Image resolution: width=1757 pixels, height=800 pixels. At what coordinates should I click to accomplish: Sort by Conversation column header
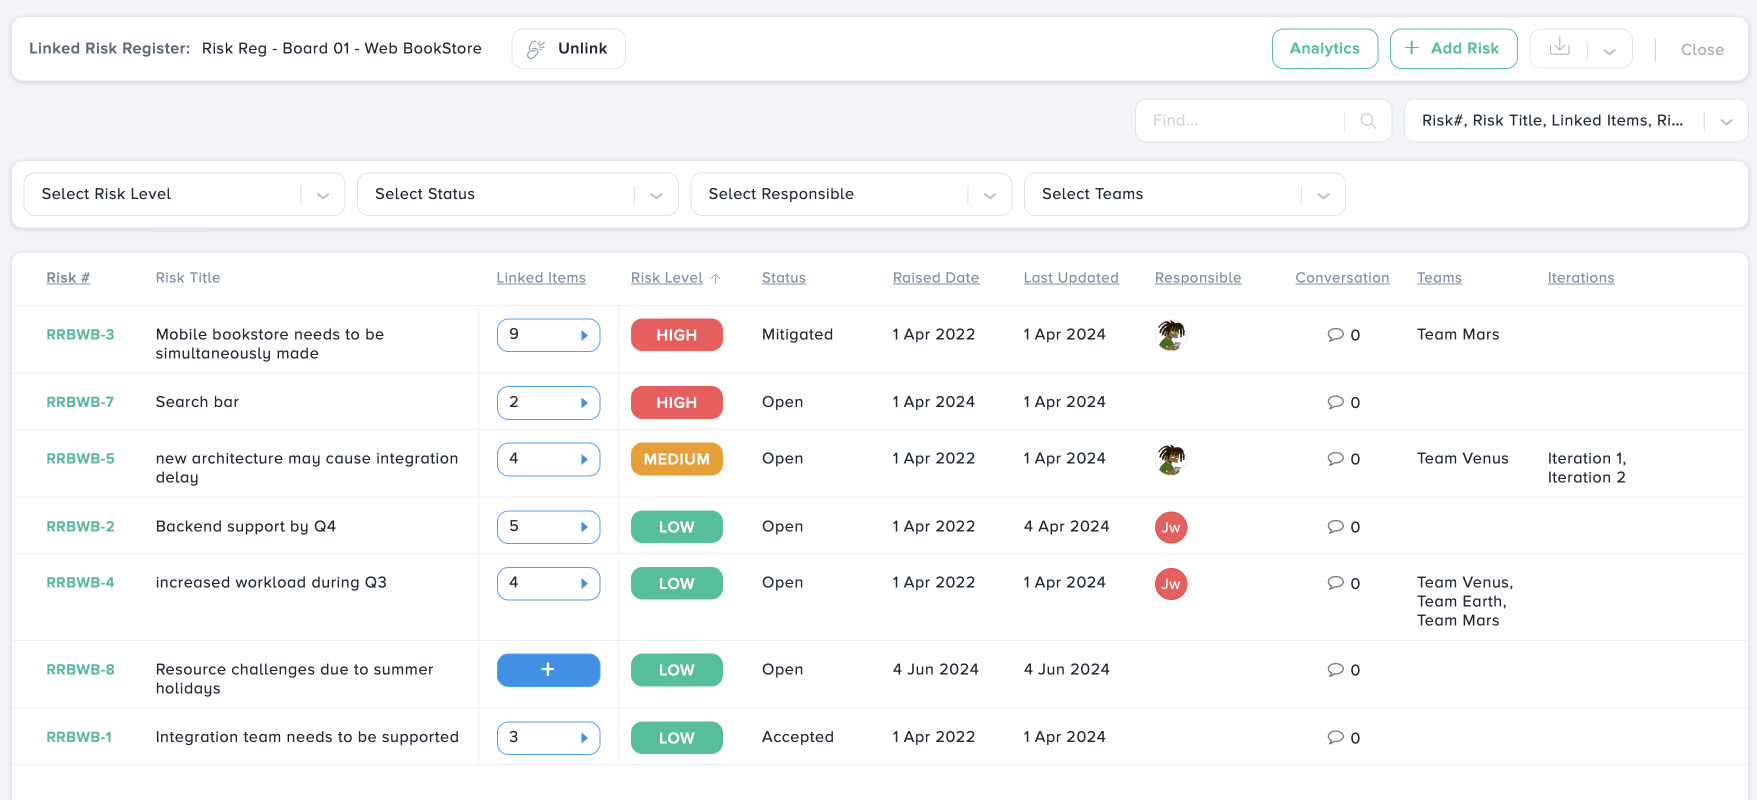(1342, 278)
